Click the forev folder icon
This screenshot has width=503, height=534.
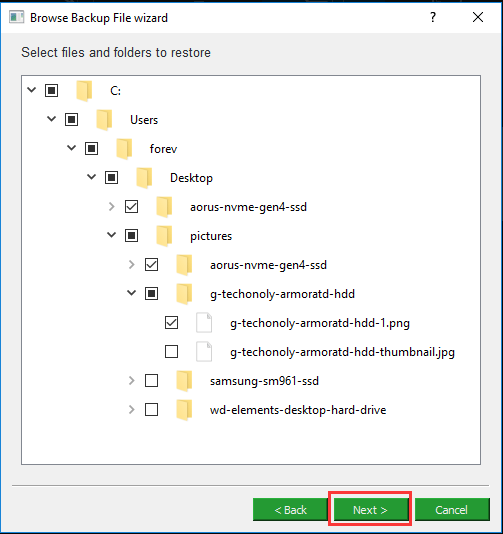(124, 149)
